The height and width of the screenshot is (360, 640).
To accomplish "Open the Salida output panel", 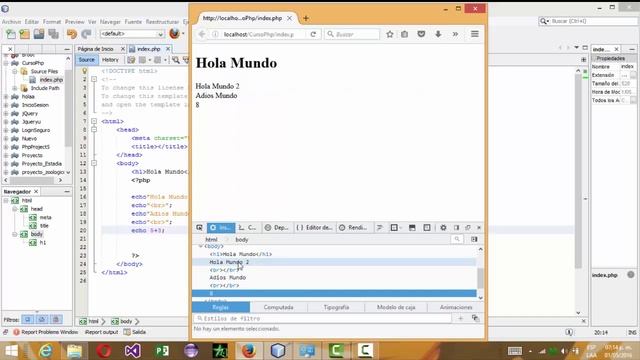I will (x=135, y=332).
